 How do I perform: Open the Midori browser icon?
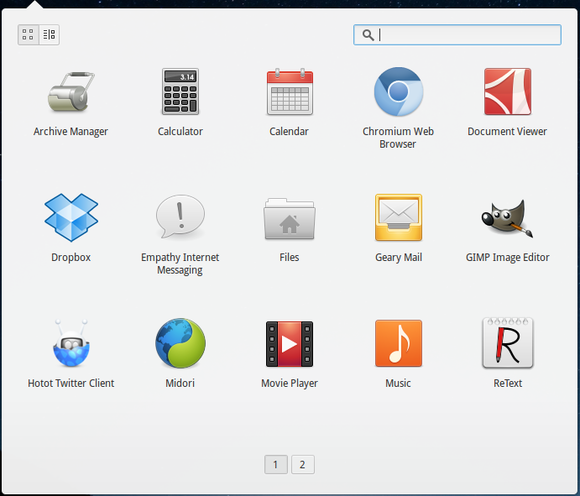coord(180,343)
